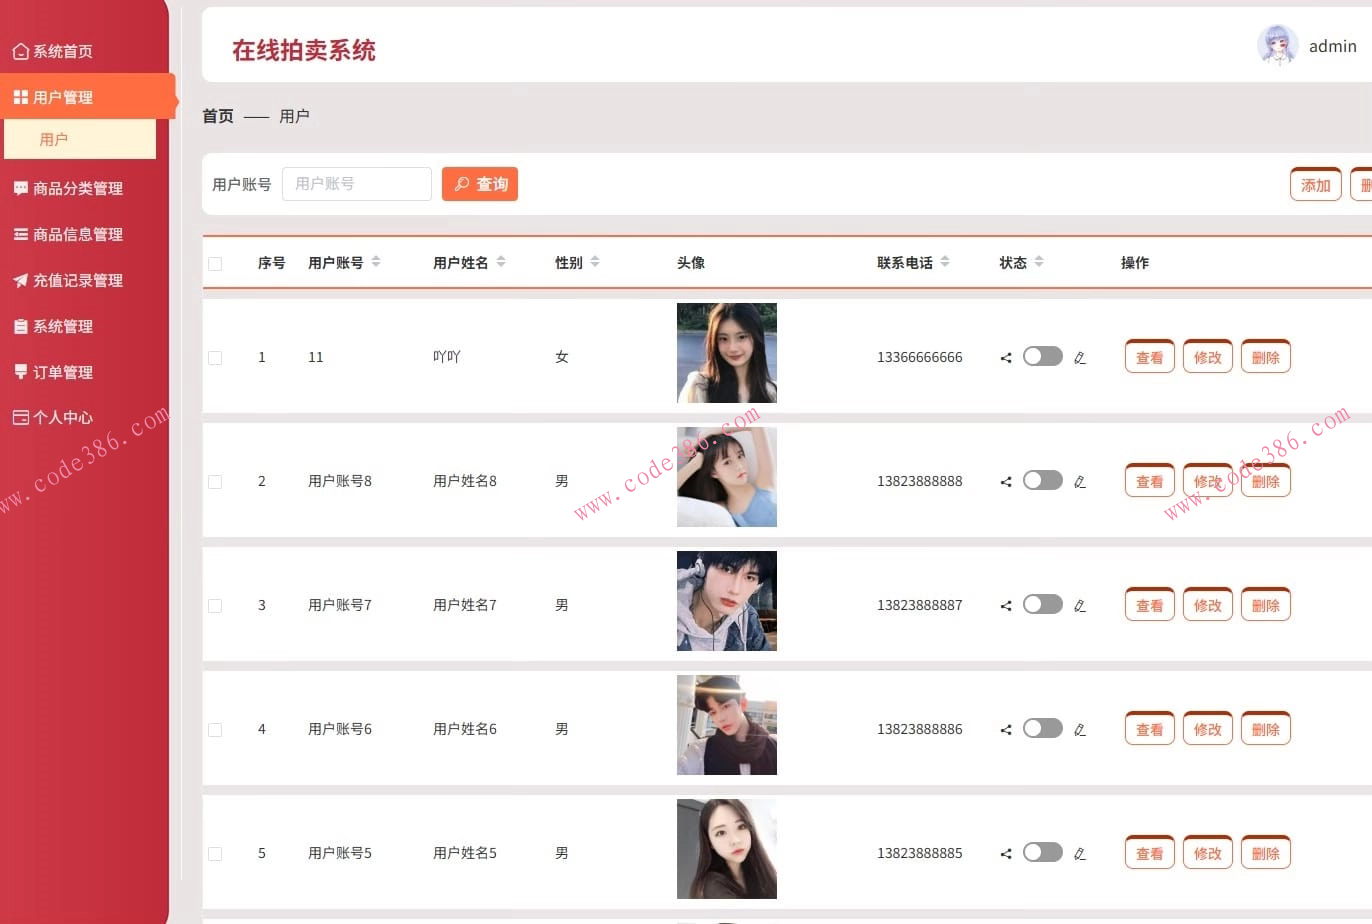Select the 用户管理 grid icon
Screen dimensions: 1372x924
tap(20, 96)
